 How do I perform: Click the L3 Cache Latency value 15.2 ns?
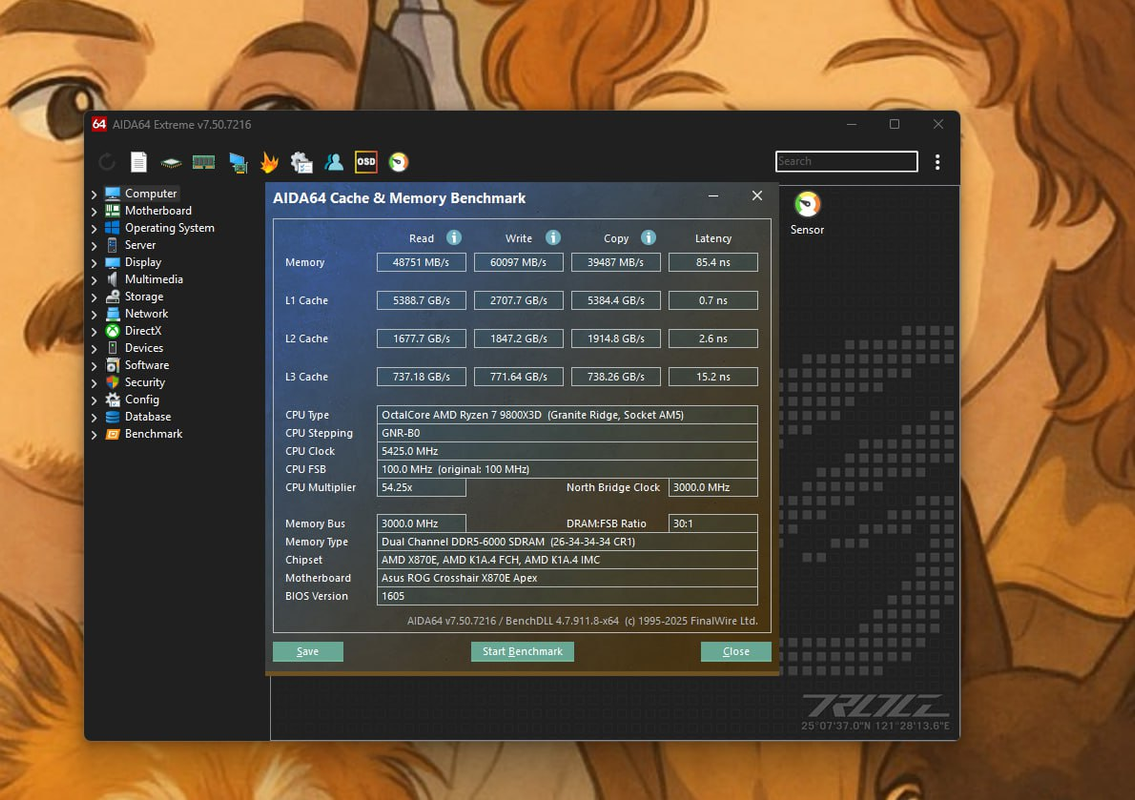[713, 376]
